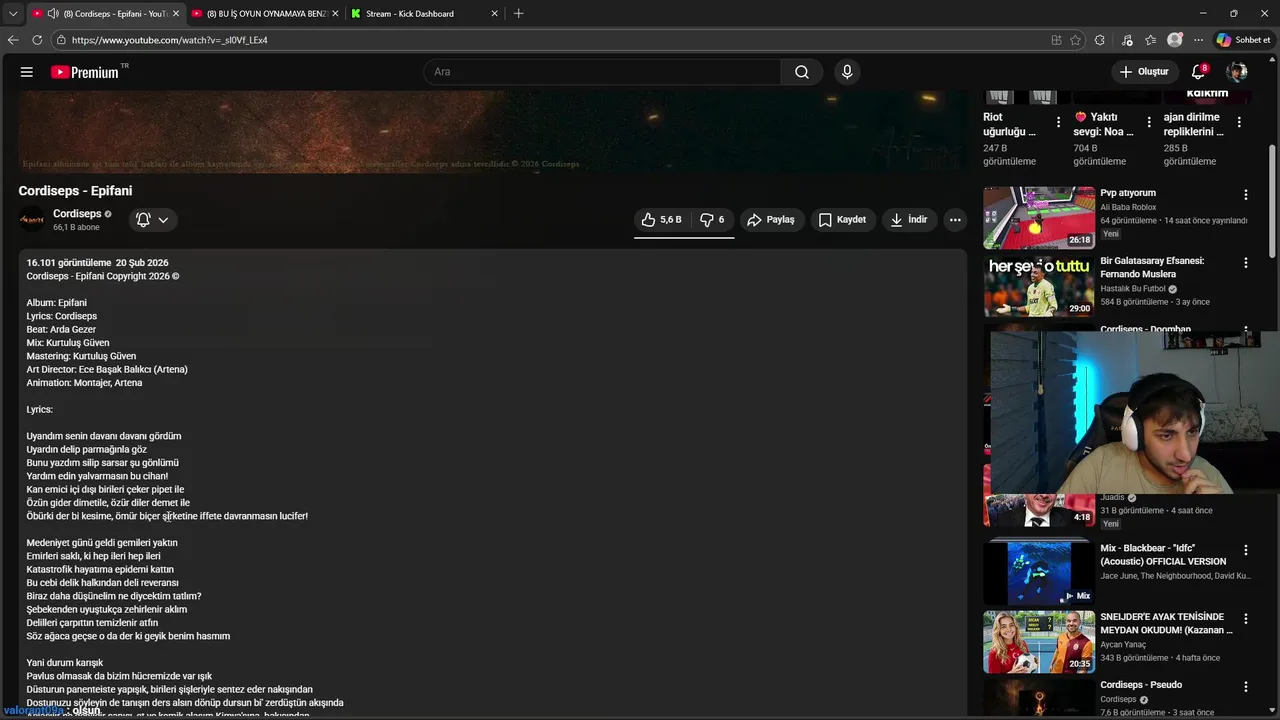Screen dimensions: 1280x720
Task: Click 'Beat: Arda Gezer' description line
Action: click(61, 329)
